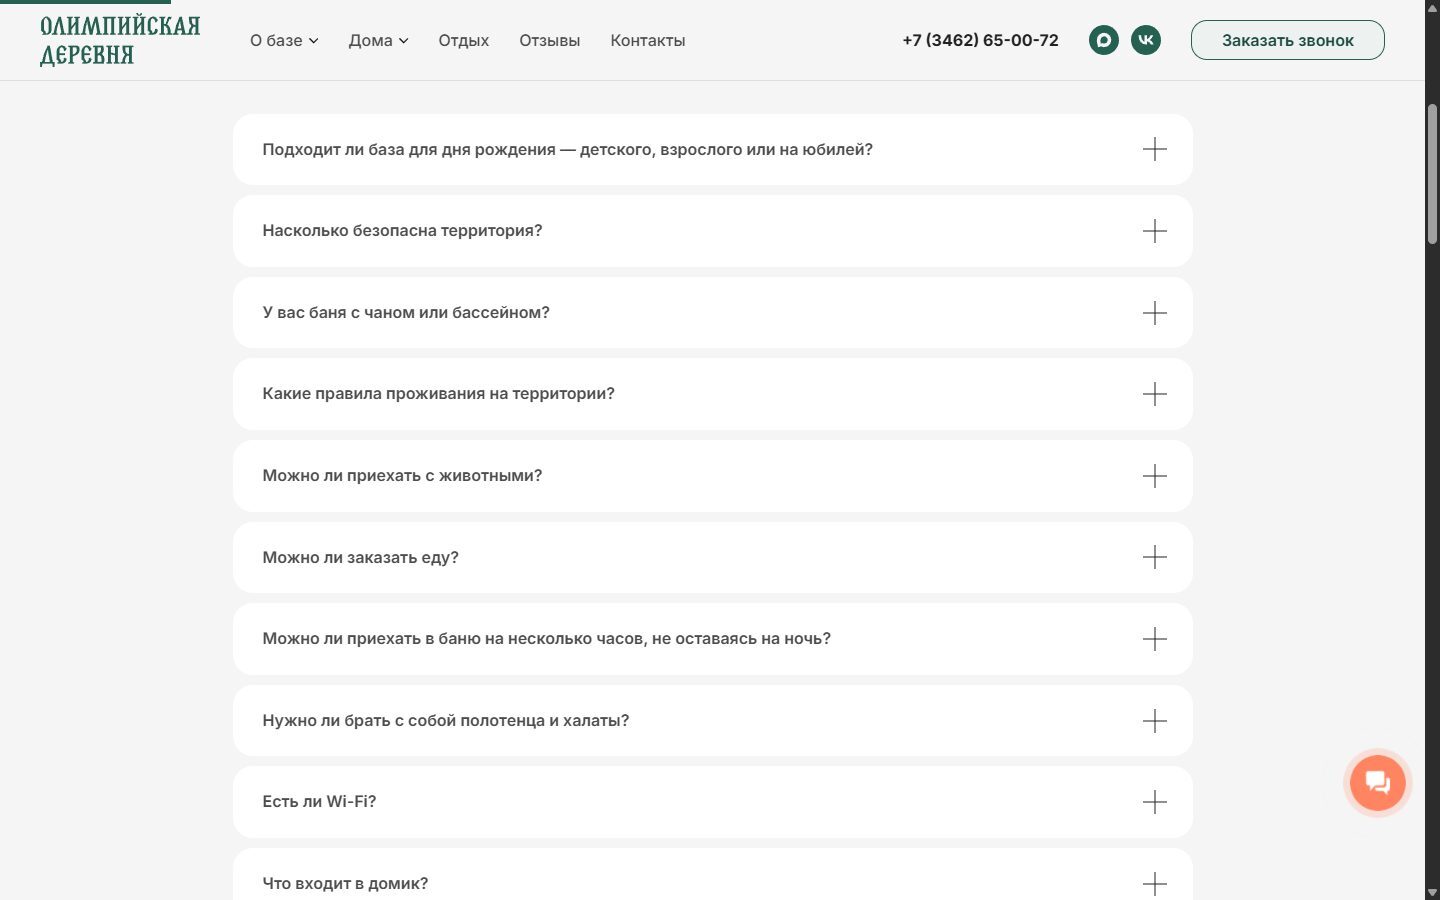The height and width of the screenshot is (900, 1440).
Task: Expand the accommodation rules question
Action: pyautogui.click(x=712, y=394)
